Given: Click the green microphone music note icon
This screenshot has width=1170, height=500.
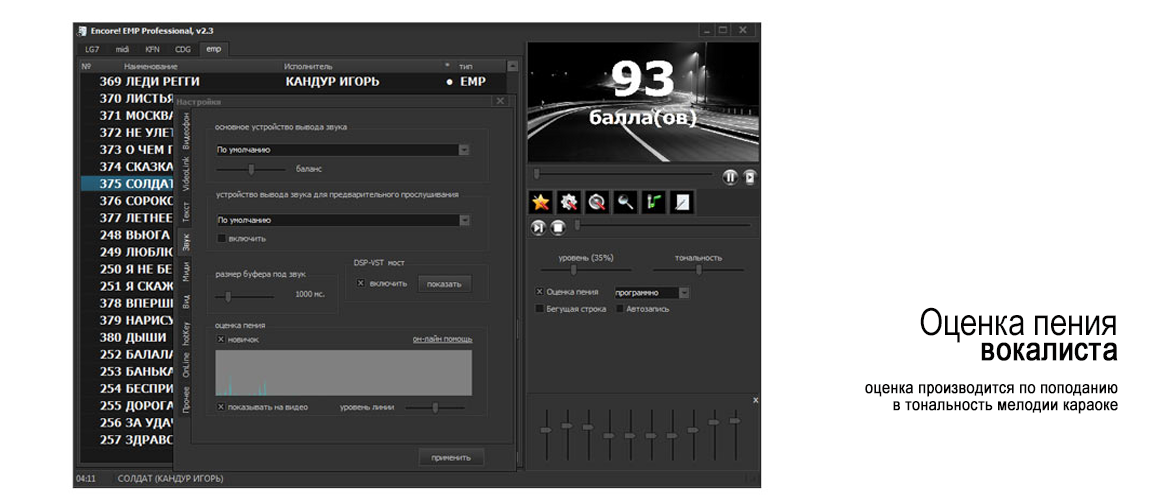Looking at the screenshot, I should click(654, 202).
